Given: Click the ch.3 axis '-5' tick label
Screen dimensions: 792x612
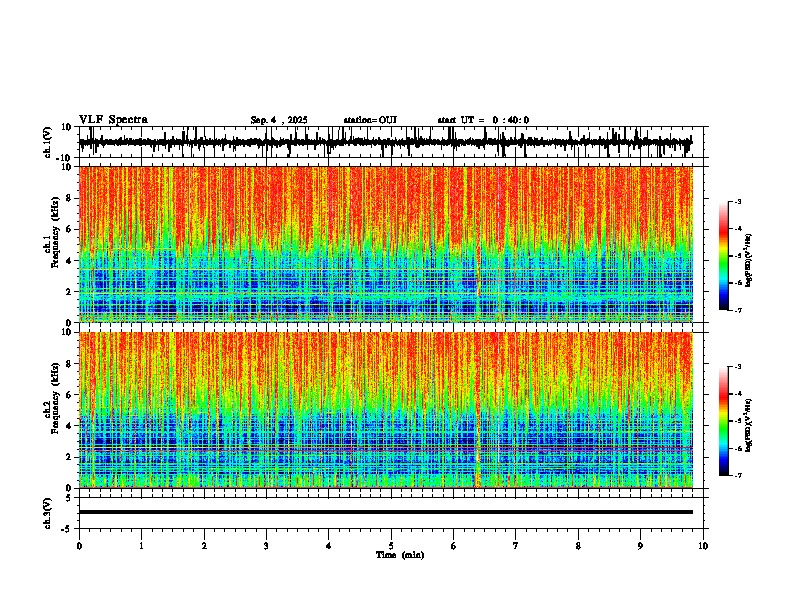Looking at the screenshot, I should coord(67,529).
